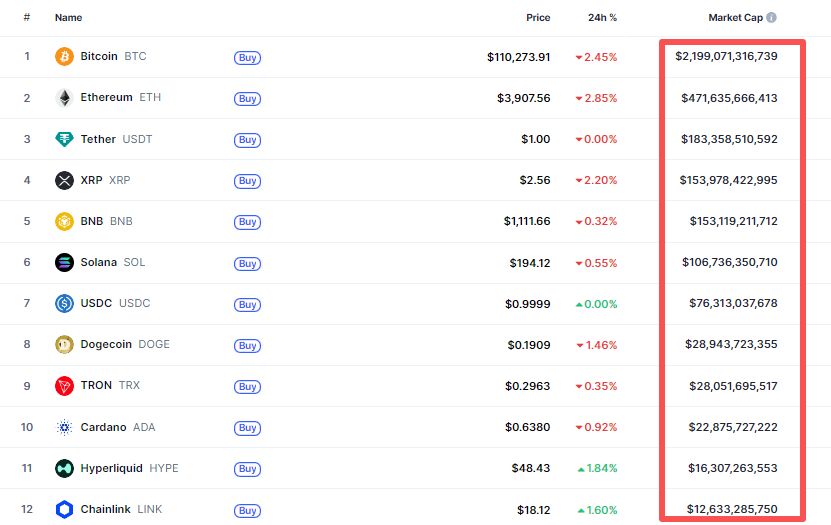
Task: Click the Dogecoin logo icon
Action: (x=64, y=345)
